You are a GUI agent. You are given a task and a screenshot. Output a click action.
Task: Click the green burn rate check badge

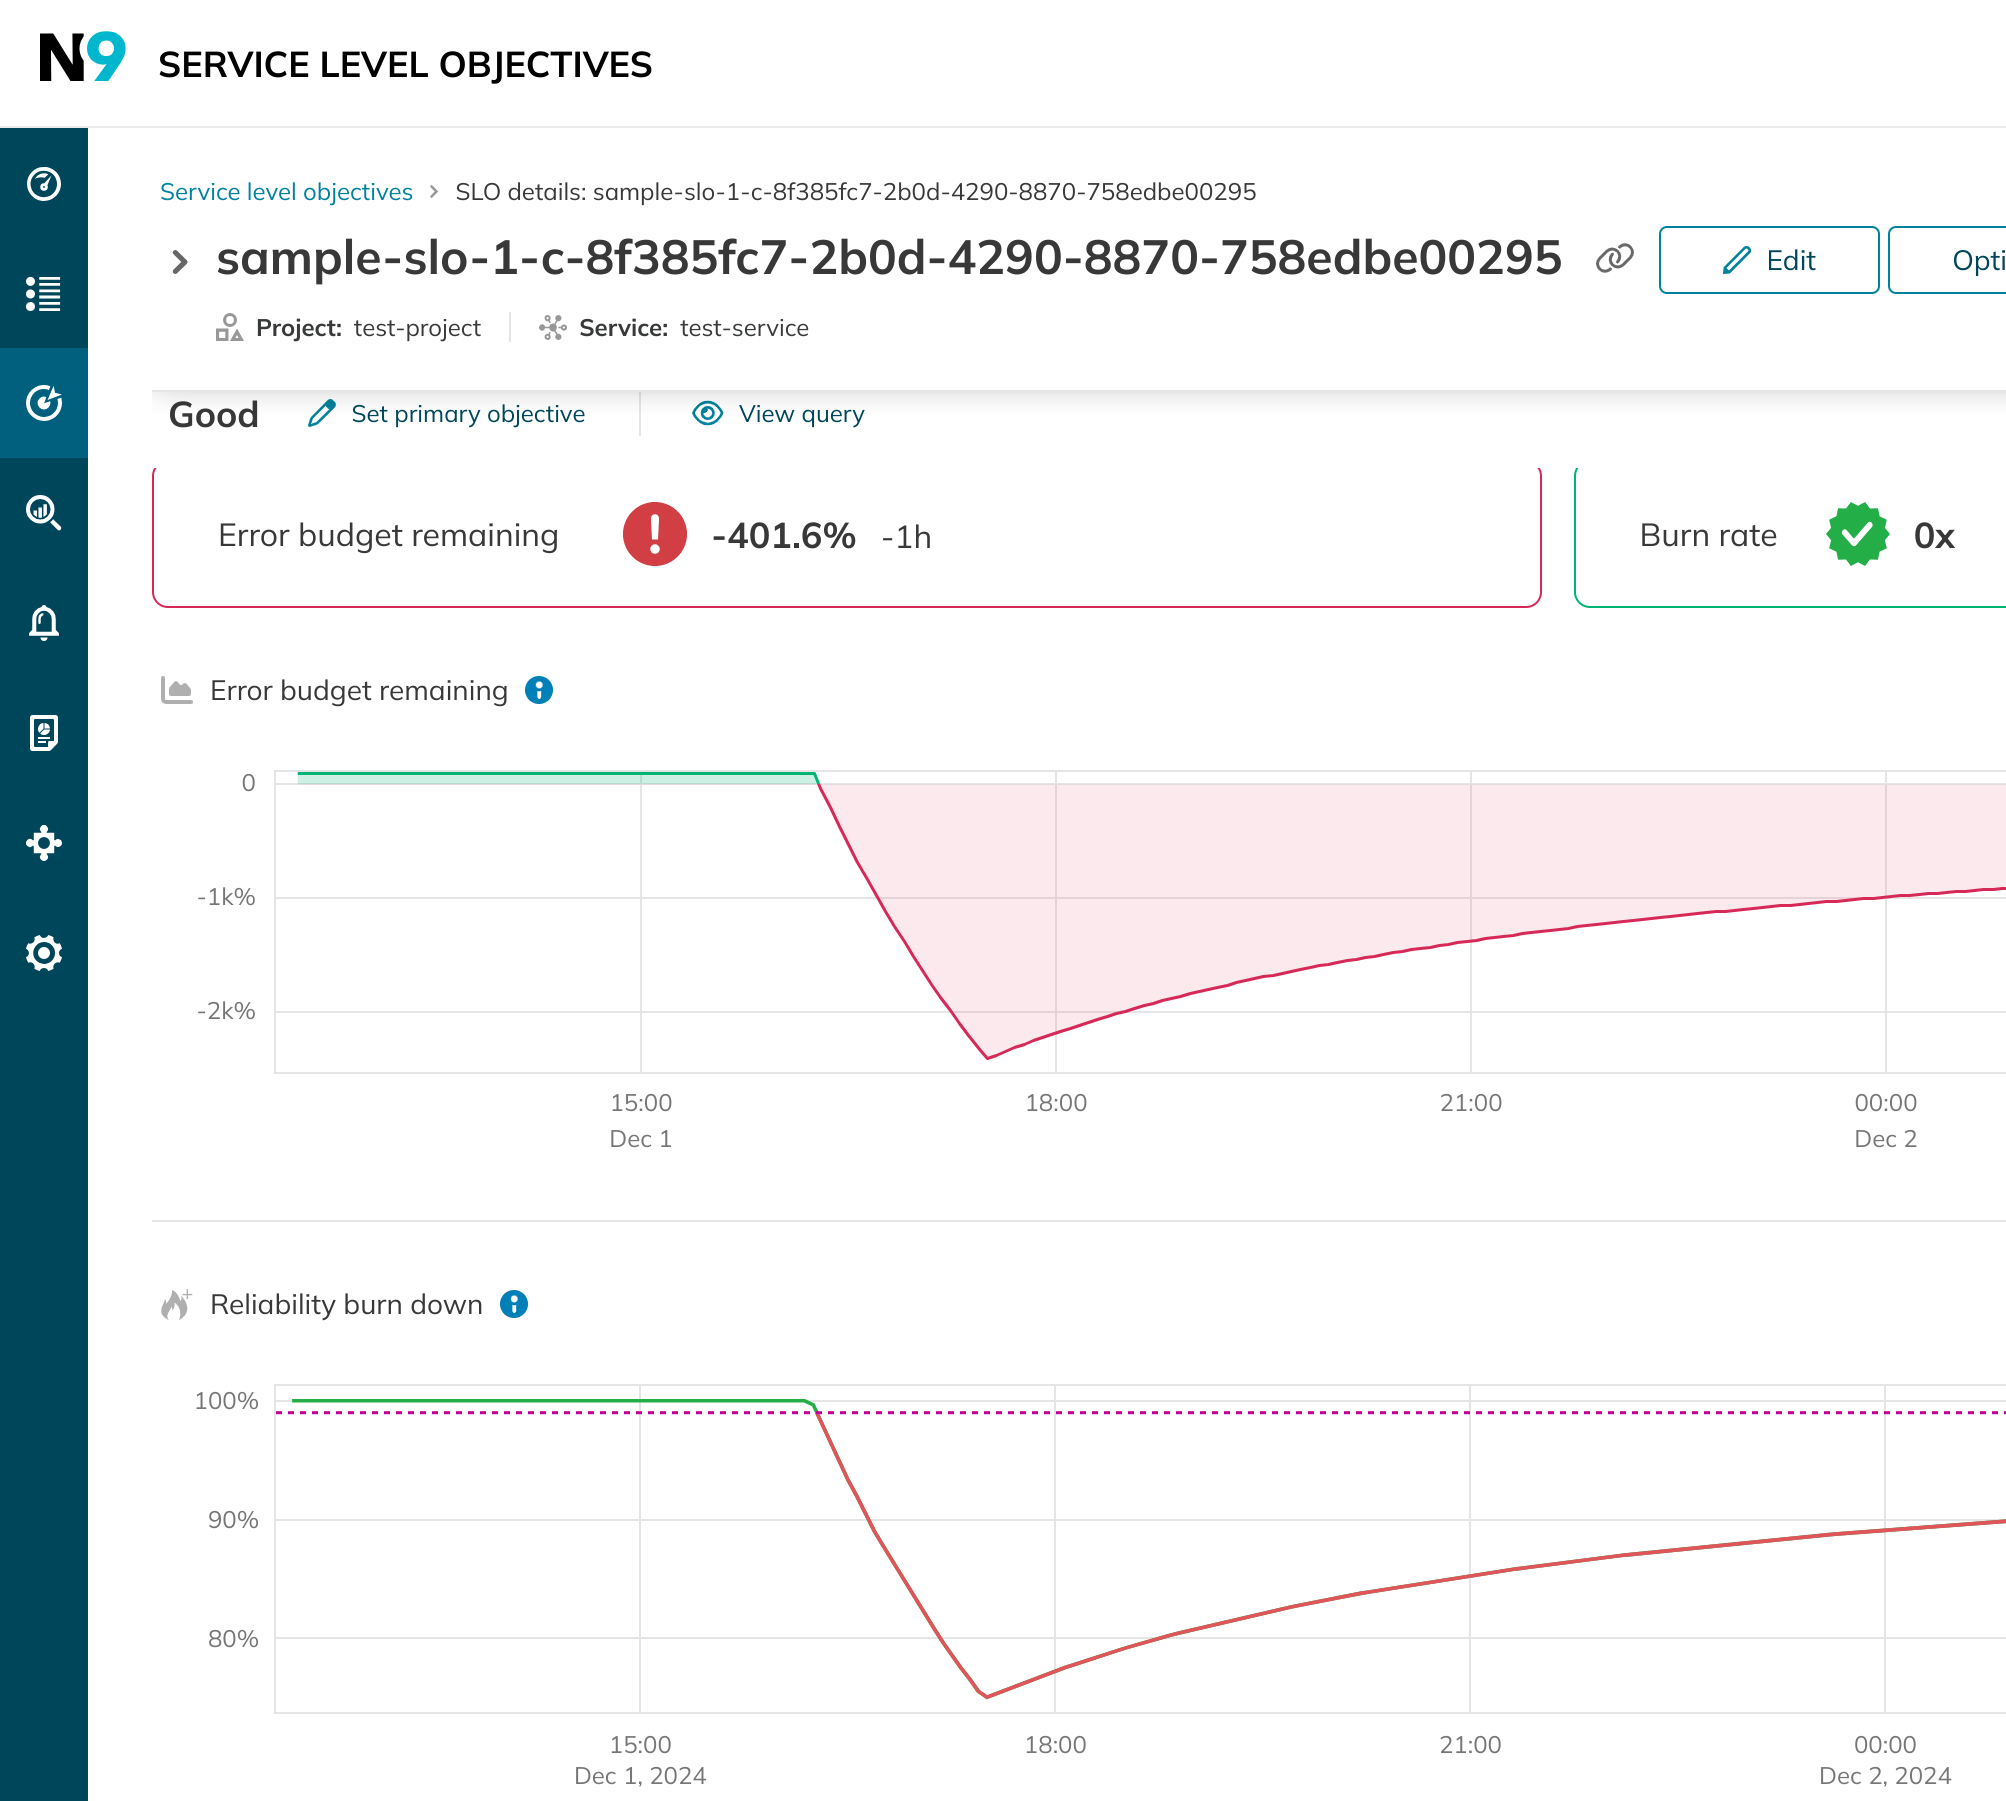pyautogui.click(x=1857, y=534)
